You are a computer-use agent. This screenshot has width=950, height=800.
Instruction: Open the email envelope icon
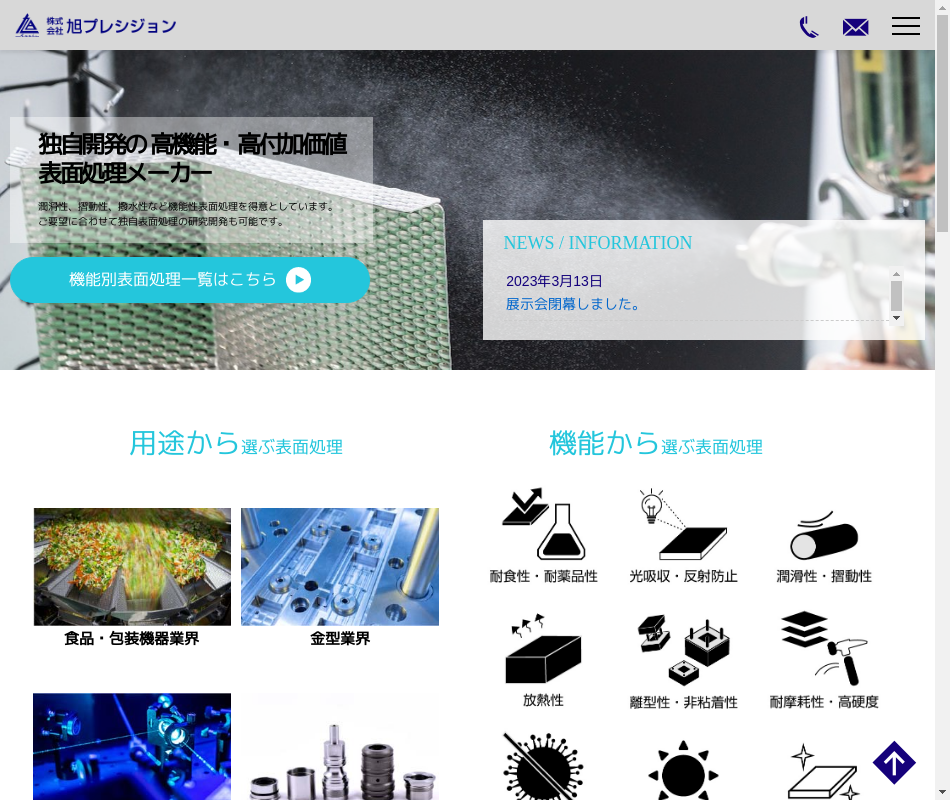855,27
